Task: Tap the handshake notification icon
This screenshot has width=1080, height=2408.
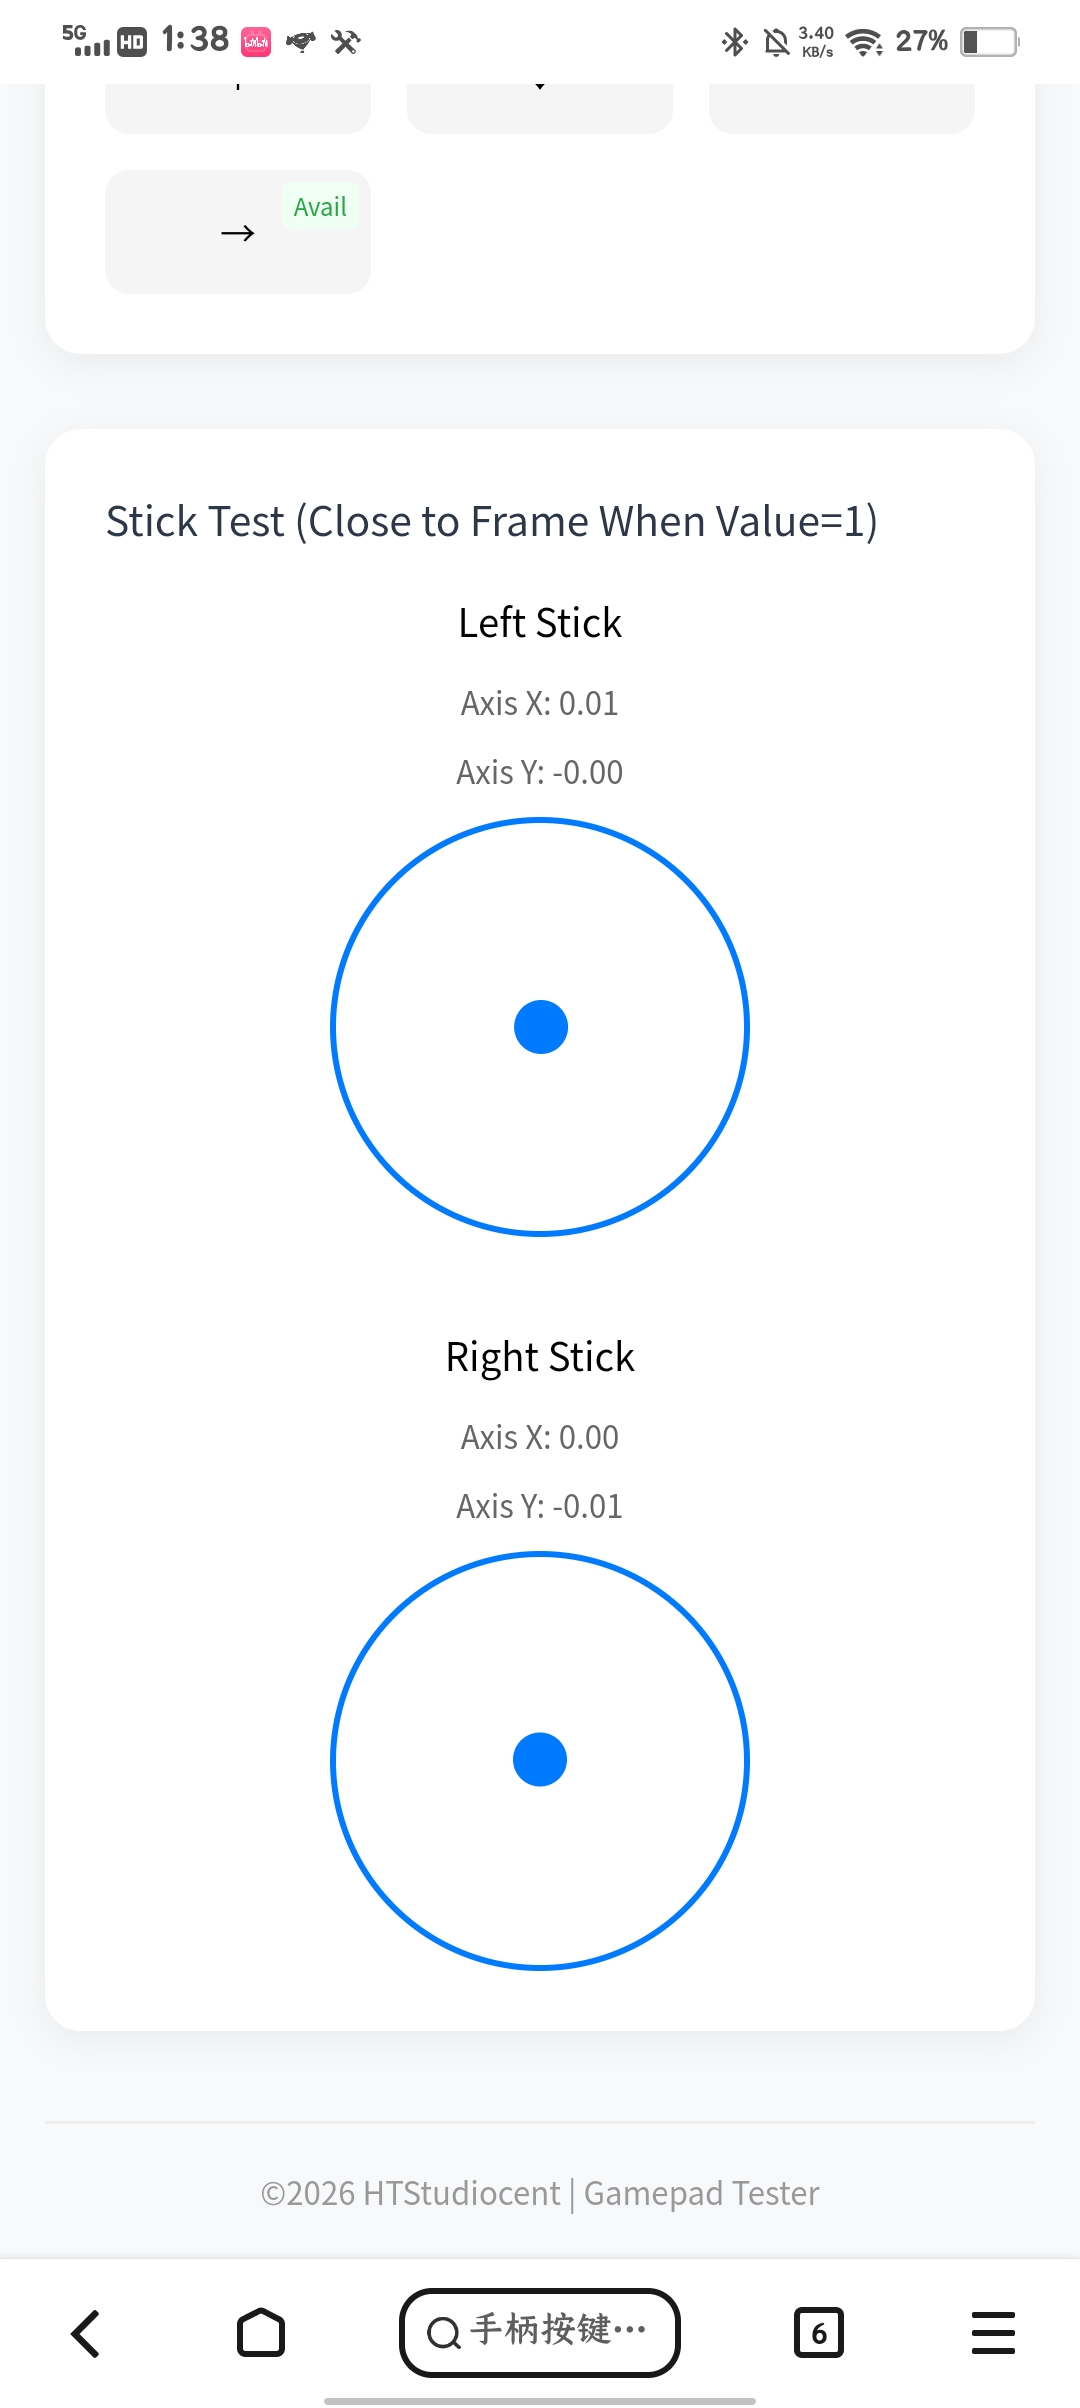Action: [x=301, y=42]
